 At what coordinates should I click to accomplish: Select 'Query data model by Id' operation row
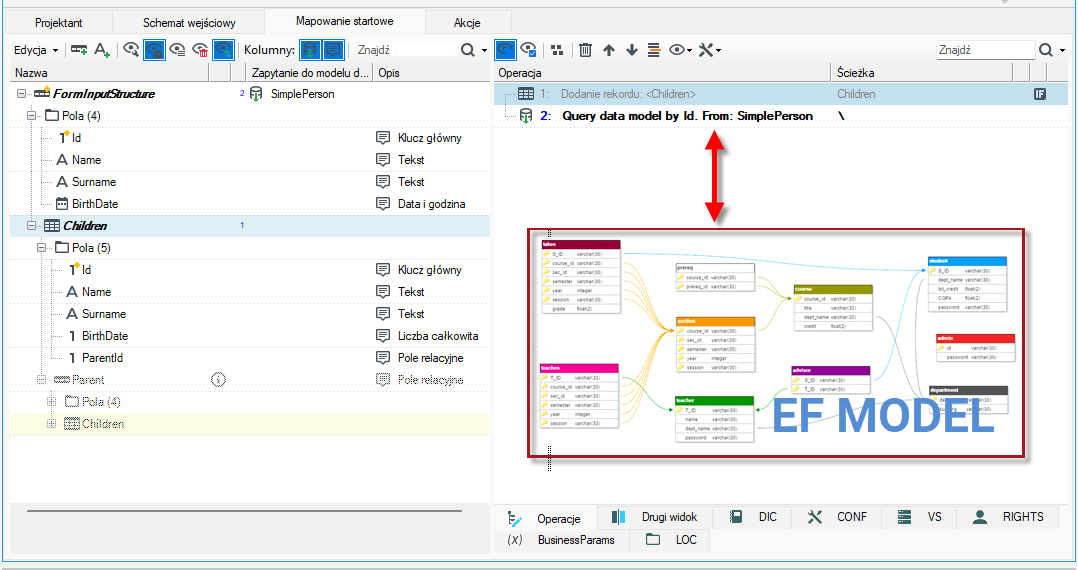[x=781, y=116]
